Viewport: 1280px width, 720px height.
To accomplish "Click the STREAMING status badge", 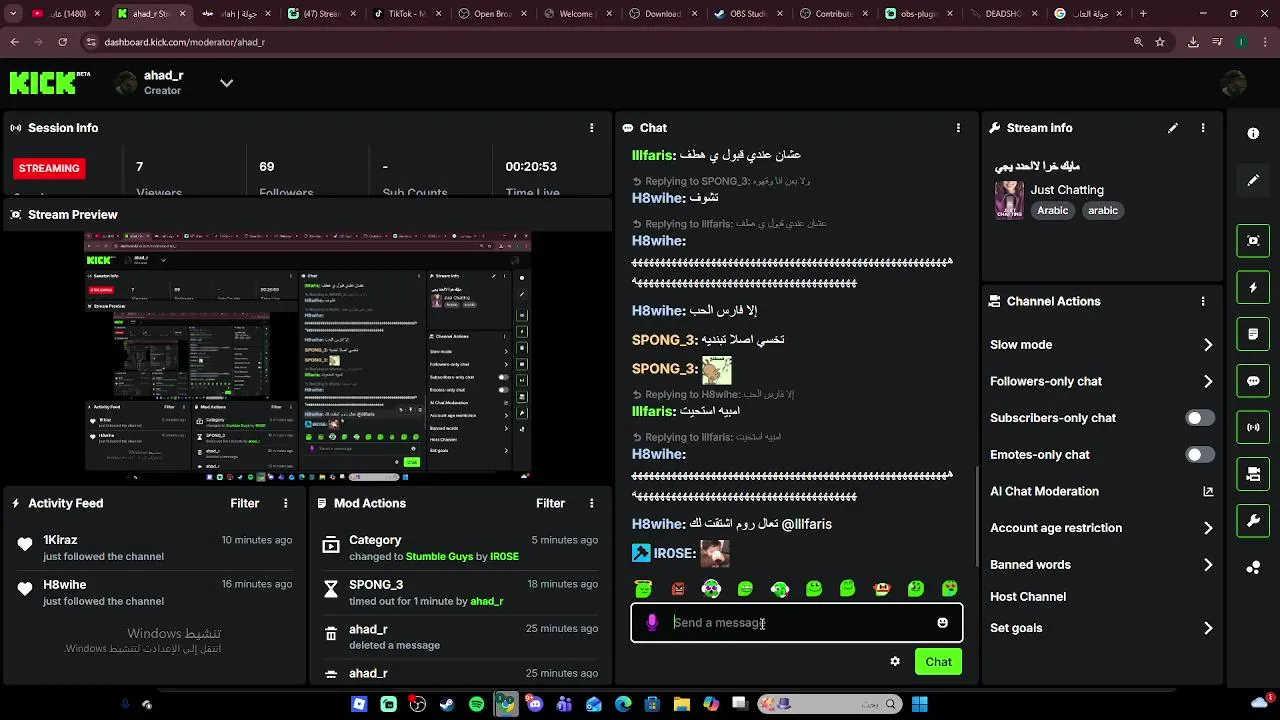I will point(49,168).
